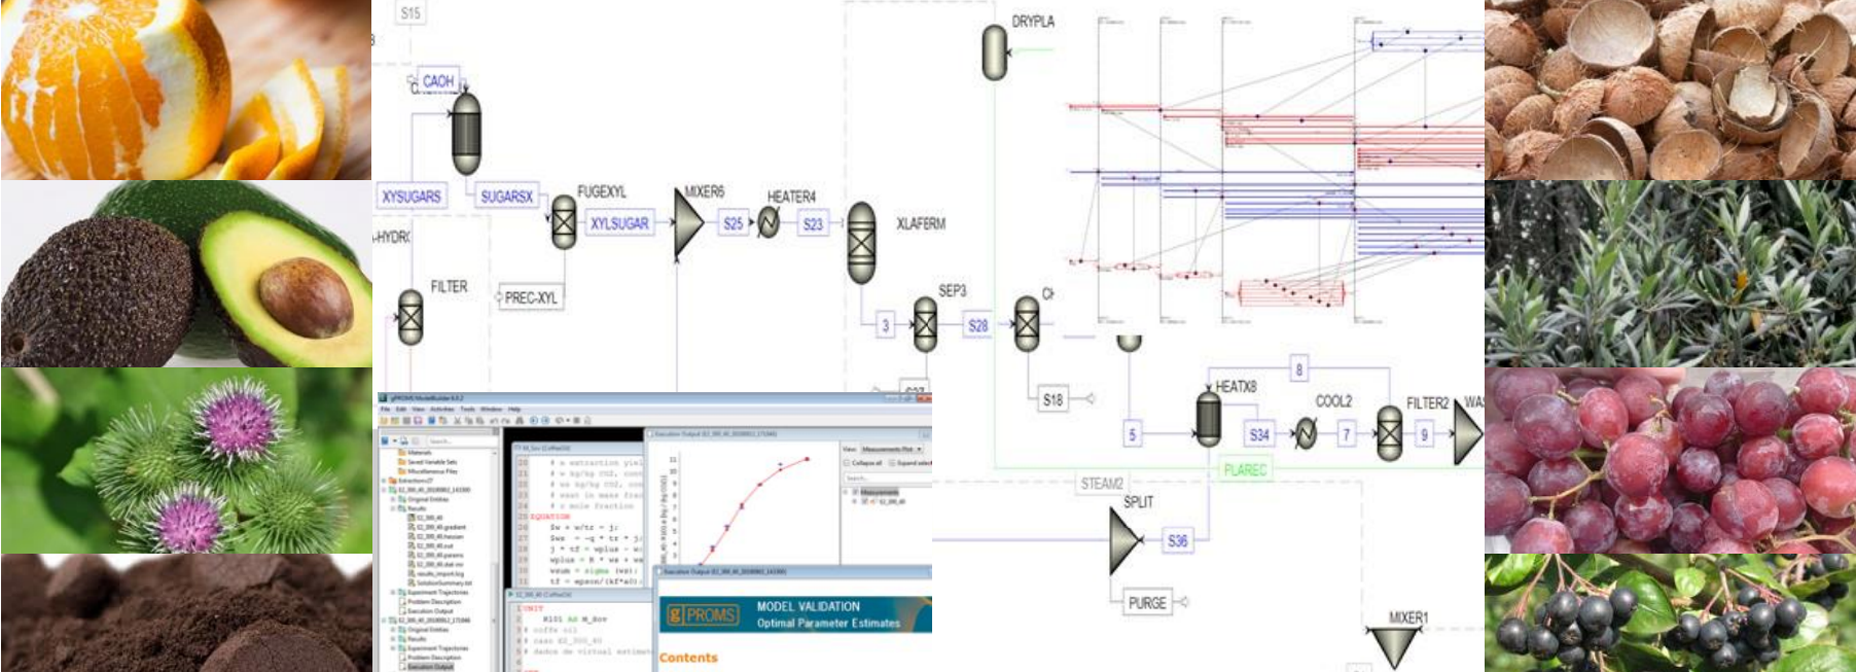Click the MIXER1 inverted triangle block
Image resolution: width=1856 pixels, height=672 pixels.
pos(1393,647)
